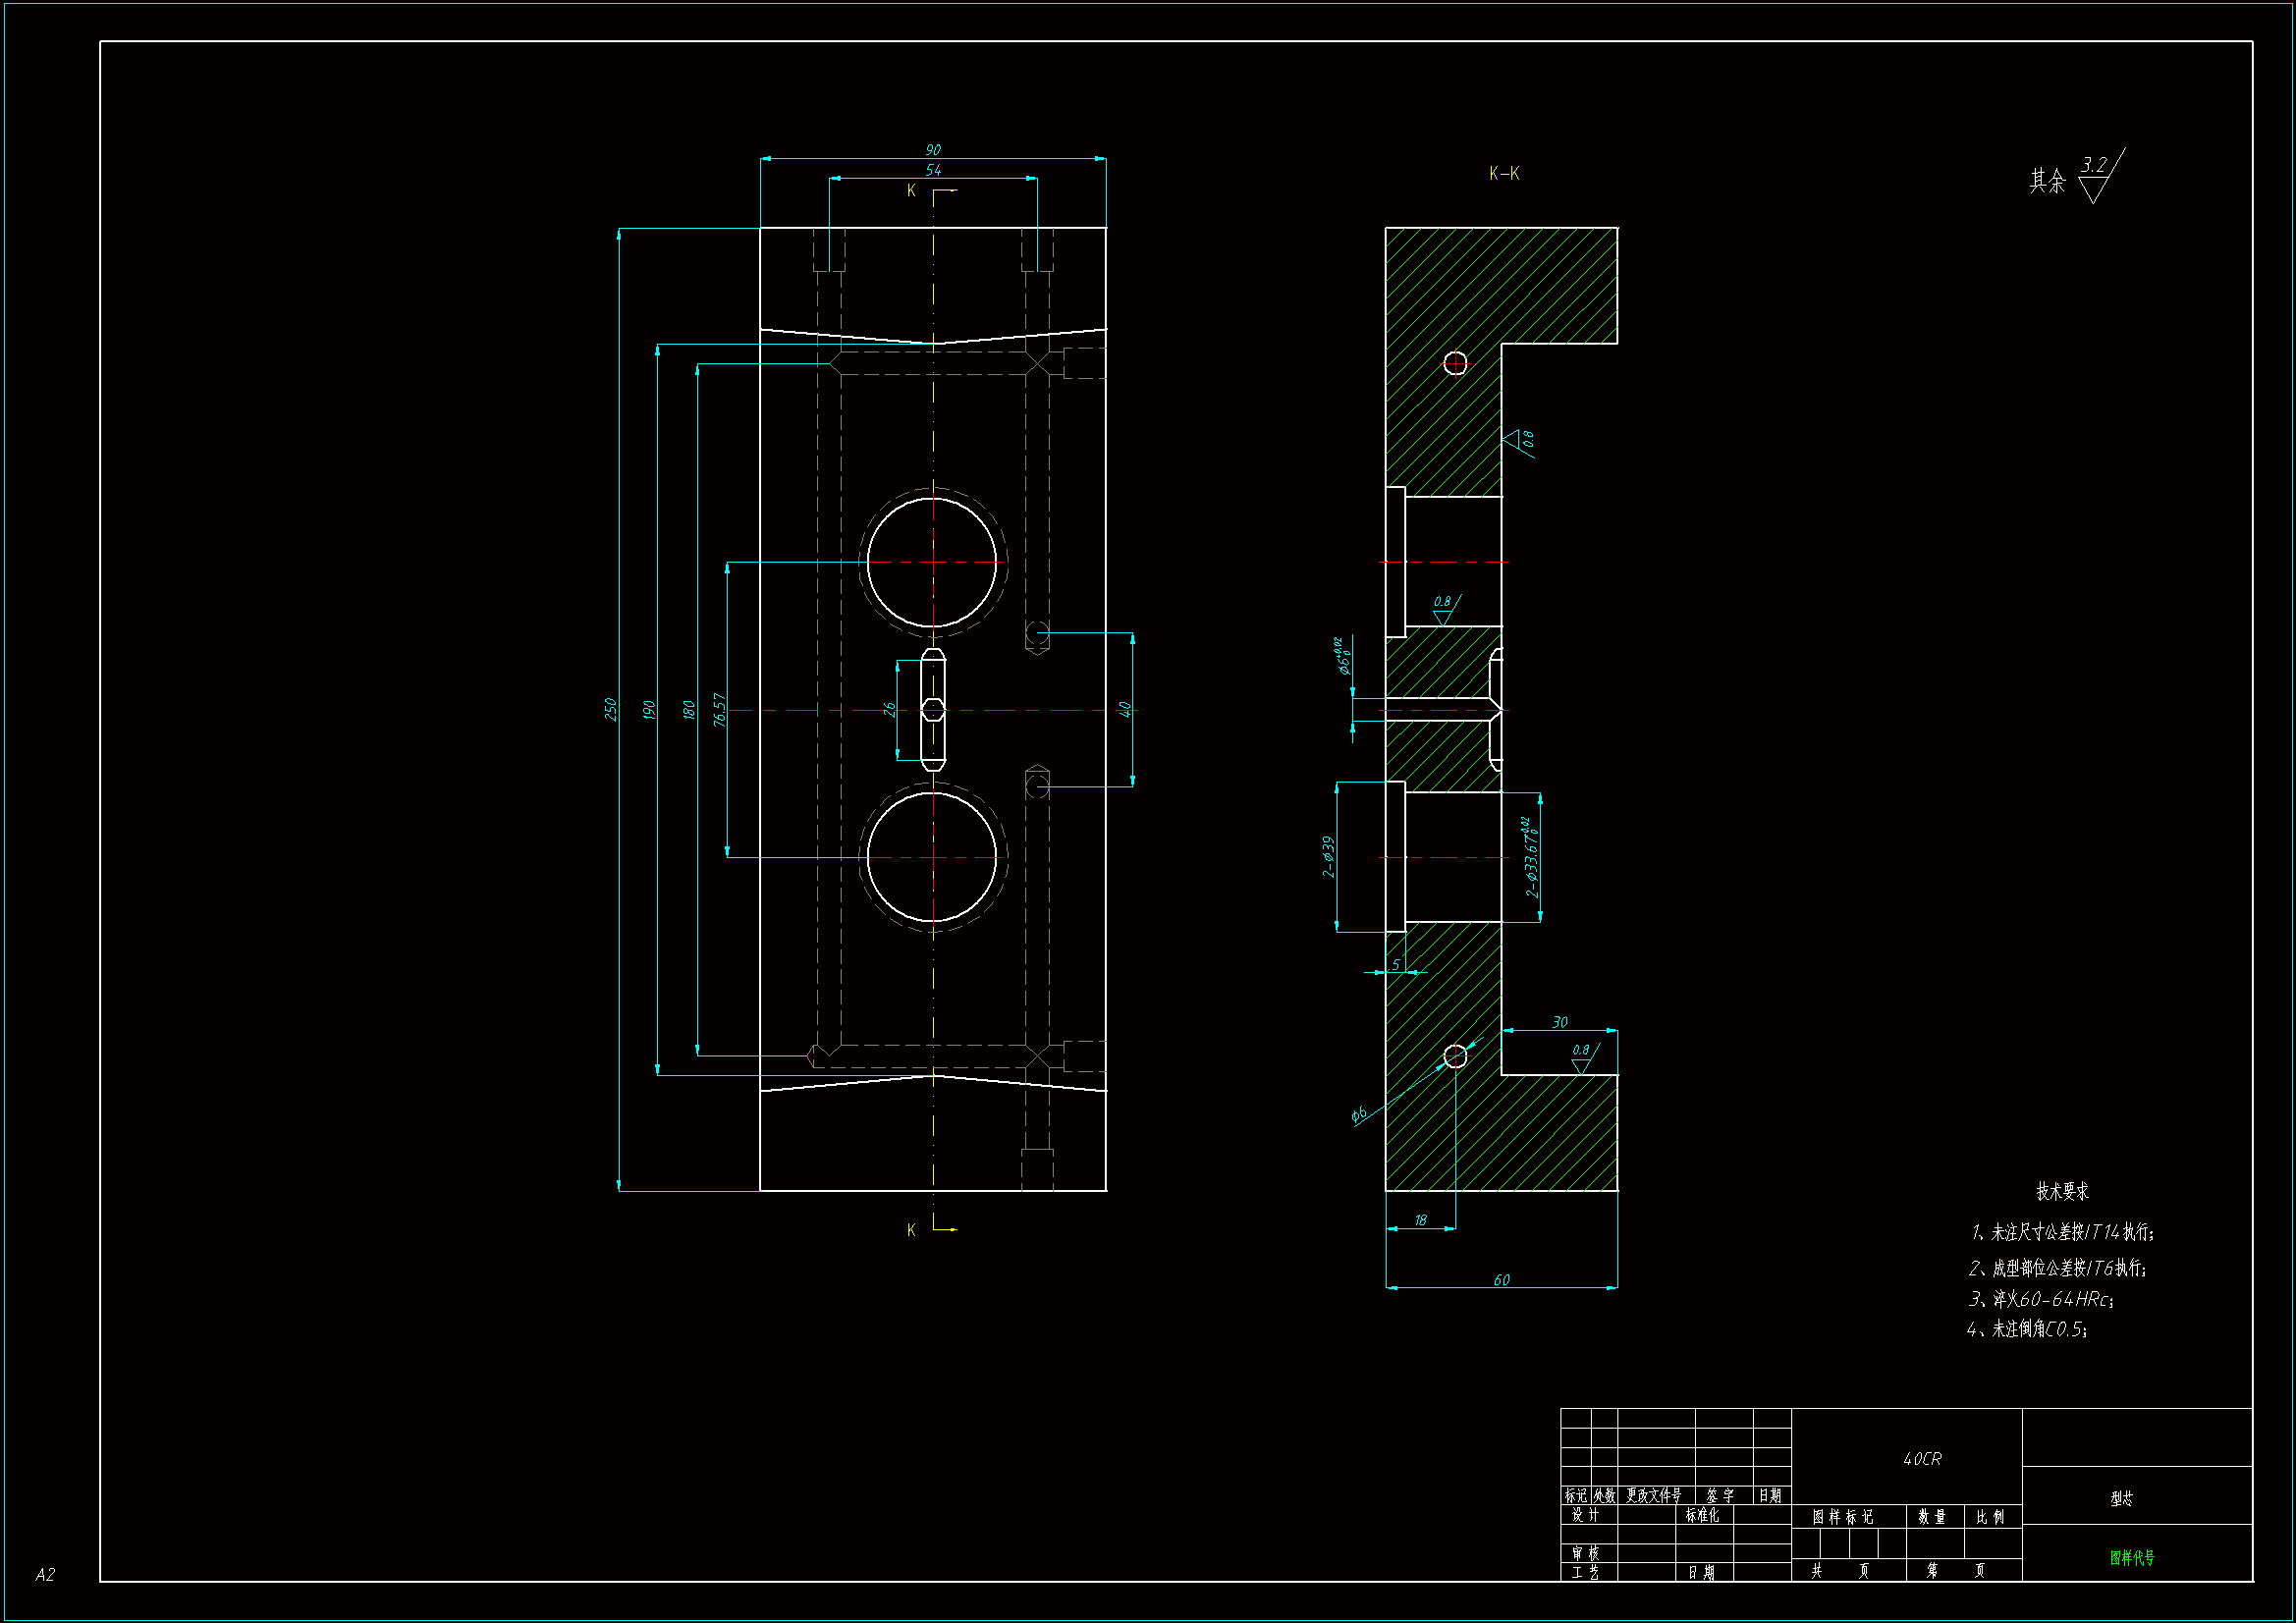Viewport: 2296px width, 1623px height.
Task: Click the 淬火60-64HRc requirement line
Action: coord(2041,1299)
